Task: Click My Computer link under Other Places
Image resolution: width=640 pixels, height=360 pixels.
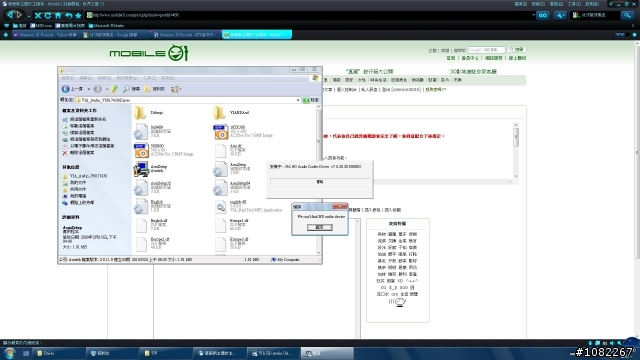Action: click(75, 196)
